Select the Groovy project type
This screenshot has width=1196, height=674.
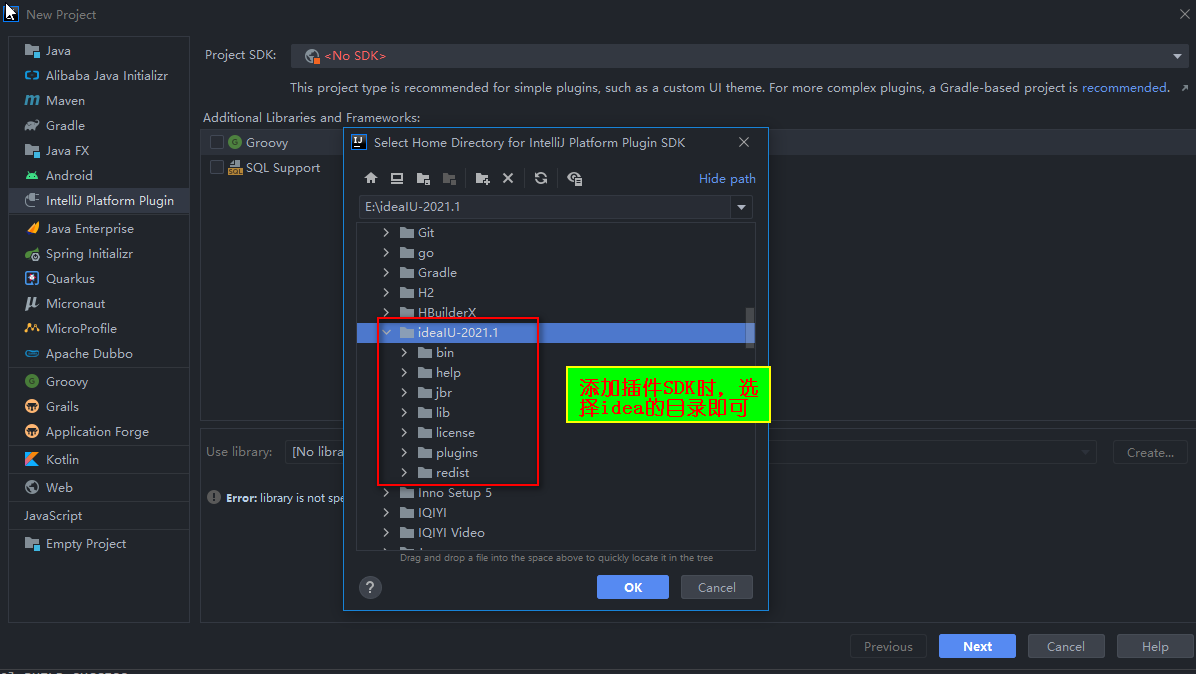coord(99,381)
